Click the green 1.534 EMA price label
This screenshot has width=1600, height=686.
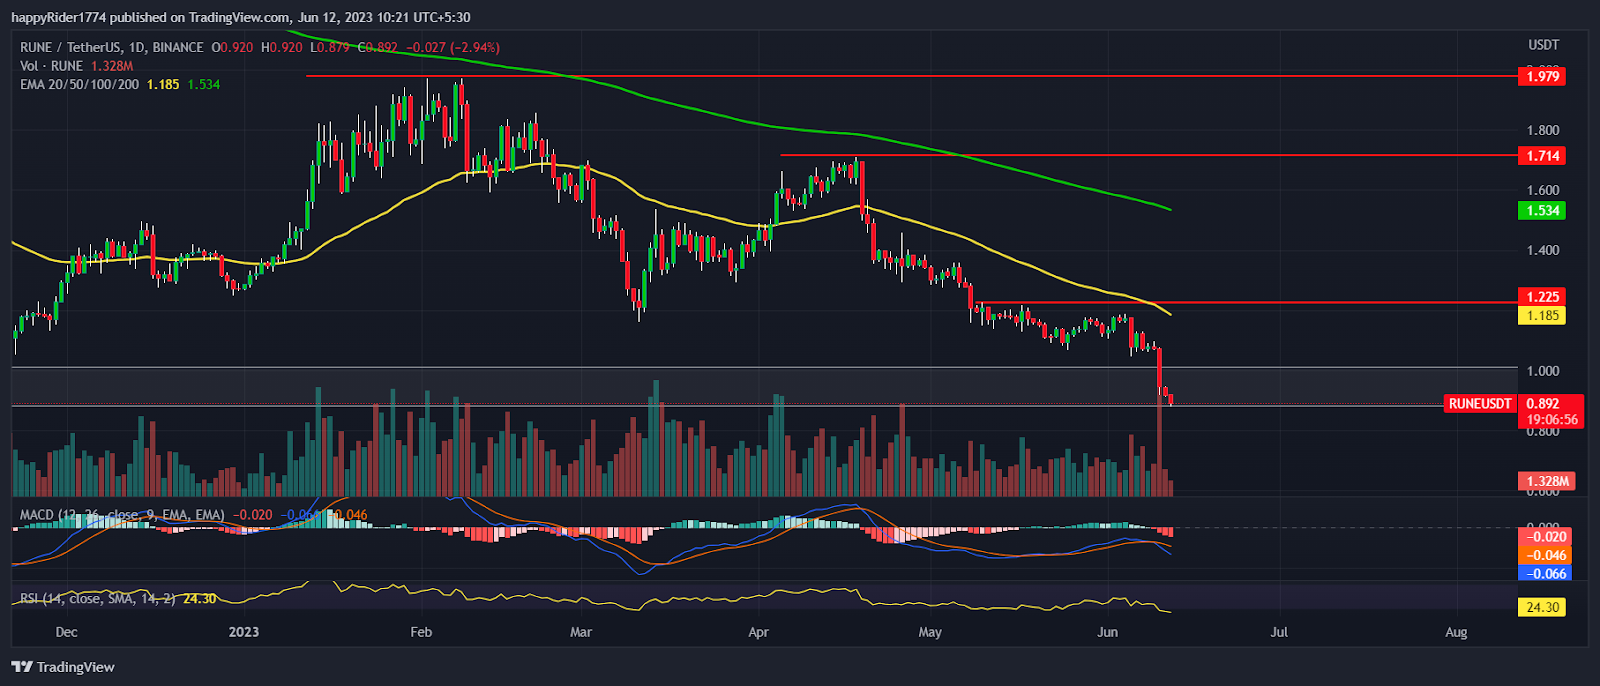click(x=1541, y=210)
